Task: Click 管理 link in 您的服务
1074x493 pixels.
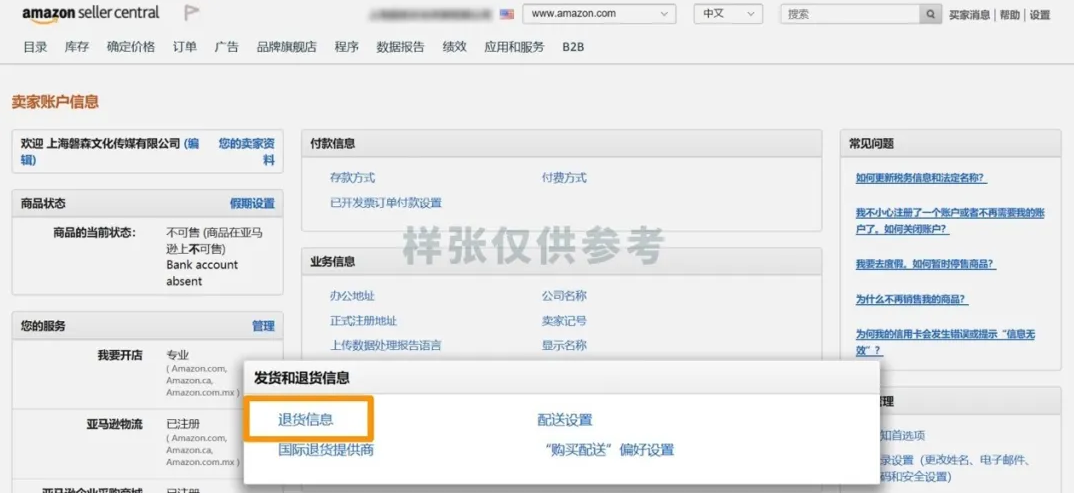Action: (x=263, y=326)
